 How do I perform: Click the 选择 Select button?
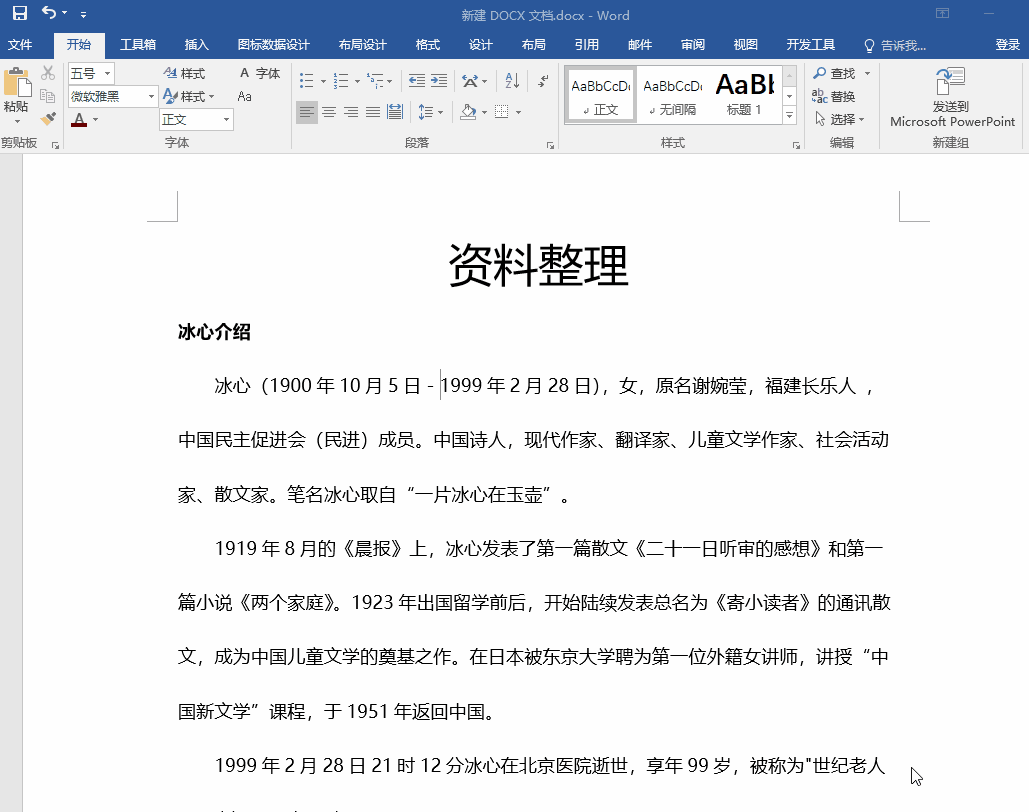(839, 119)
